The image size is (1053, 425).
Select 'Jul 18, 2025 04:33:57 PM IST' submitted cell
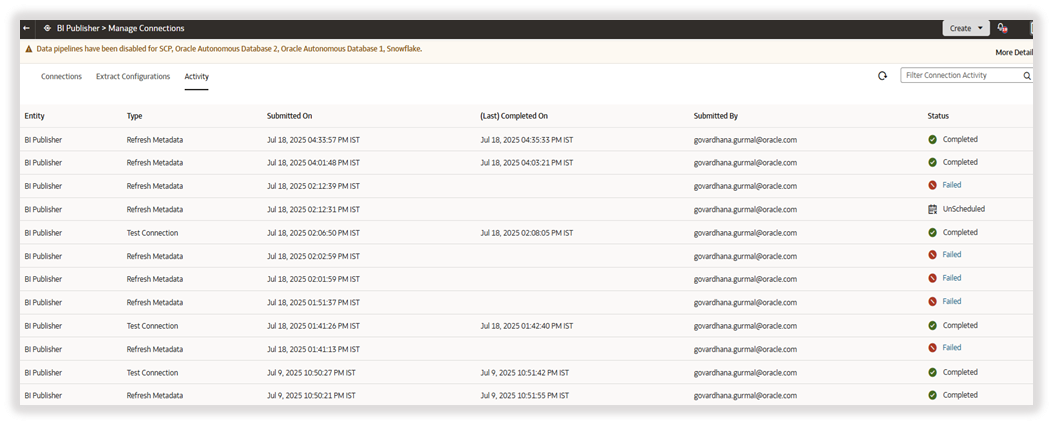pyautogui.click(x=313, y=140)
